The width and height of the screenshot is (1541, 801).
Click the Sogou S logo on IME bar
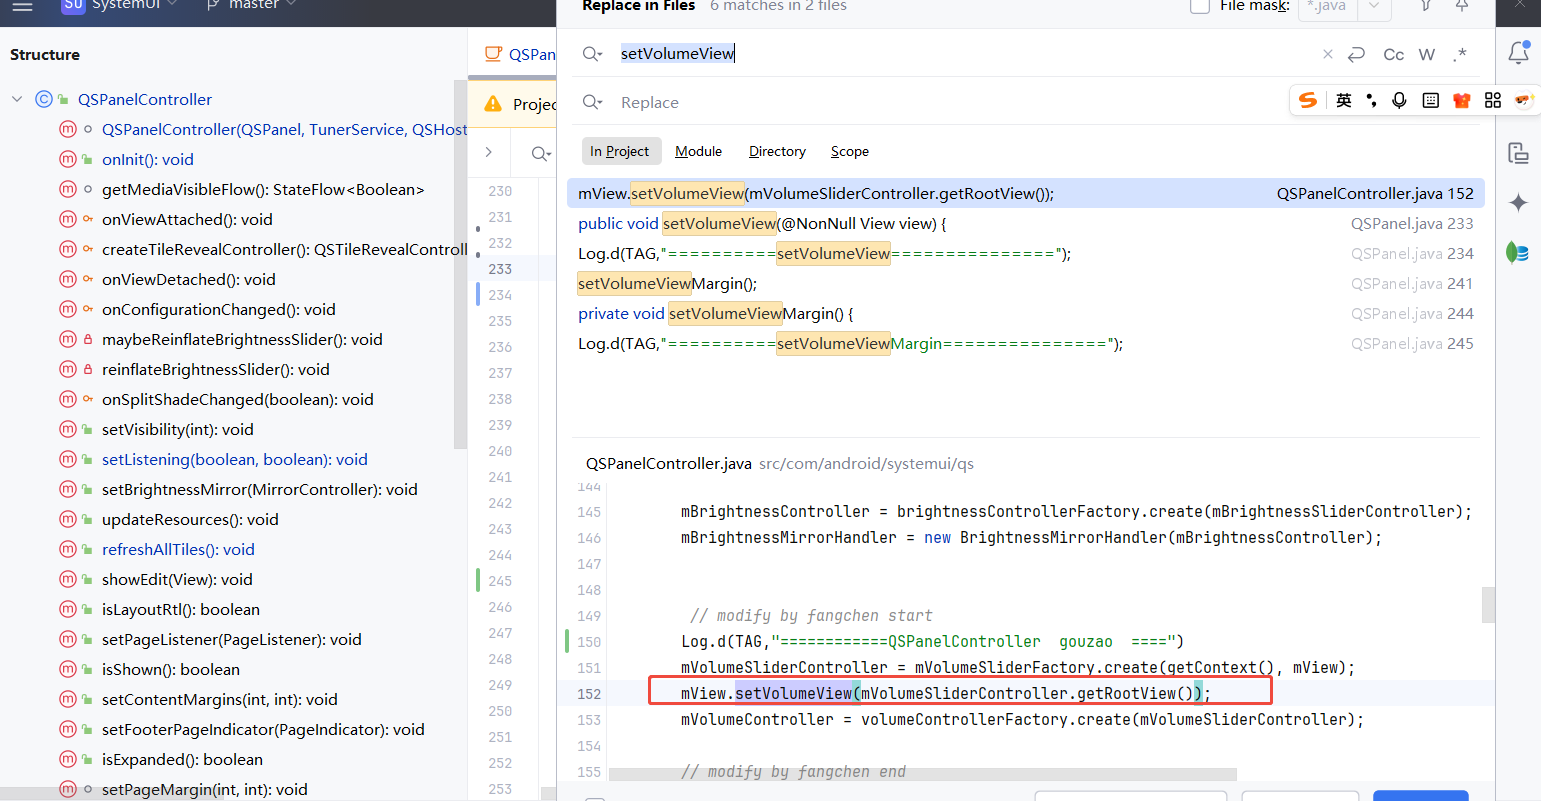[1308, 100]
